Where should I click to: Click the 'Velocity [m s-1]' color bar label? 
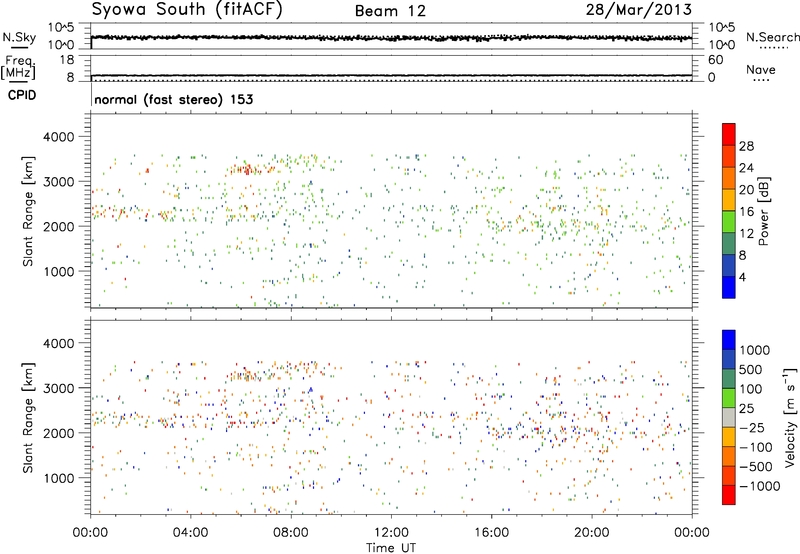pos(790,417)
